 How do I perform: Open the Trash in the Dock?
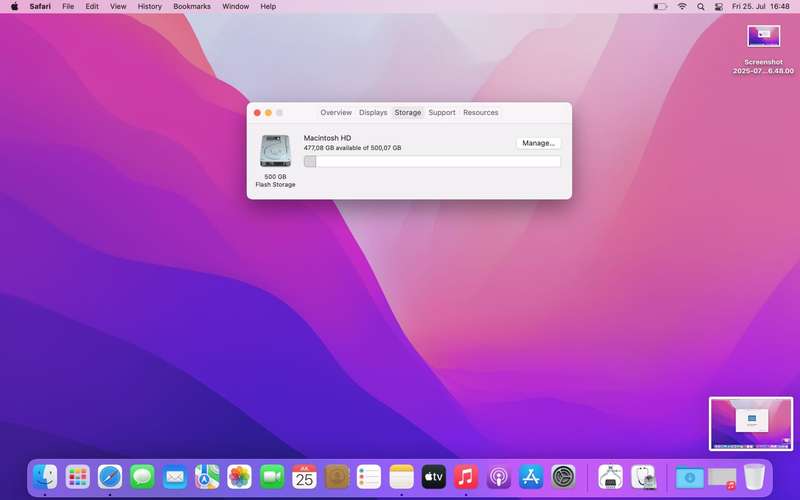pyautogui.click(x=754, y=477)
